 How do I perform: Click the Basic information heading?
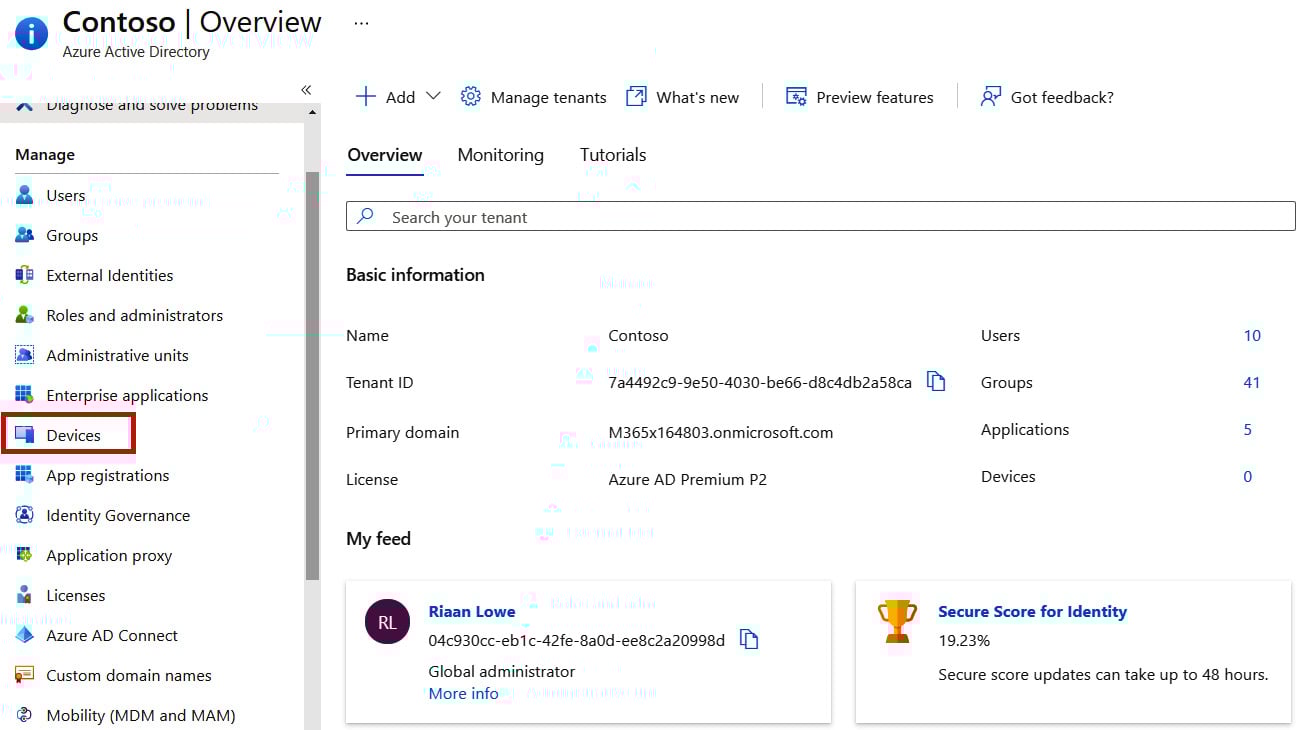(415, 274)
